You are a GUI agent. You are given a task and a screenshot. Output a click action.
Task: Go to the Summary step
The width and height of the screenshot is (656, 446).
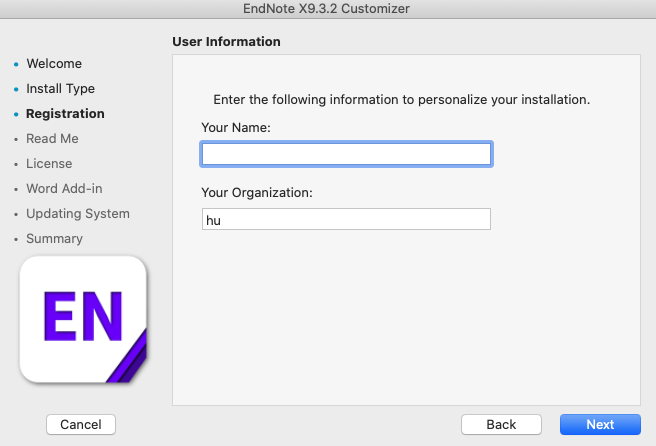[54, 239]
